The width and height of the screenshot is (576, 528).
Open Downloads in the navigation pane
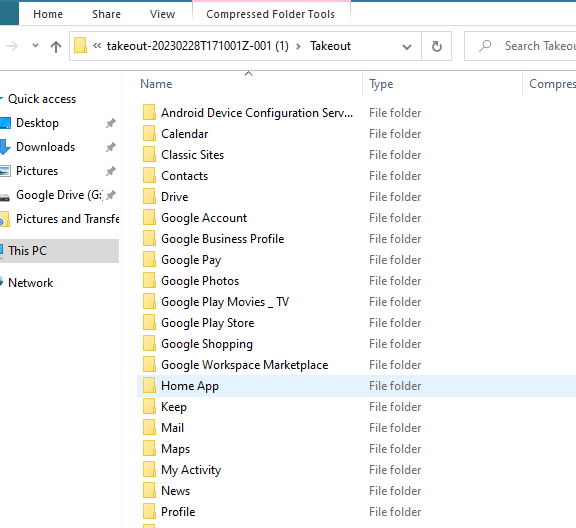tap(45, 147)
